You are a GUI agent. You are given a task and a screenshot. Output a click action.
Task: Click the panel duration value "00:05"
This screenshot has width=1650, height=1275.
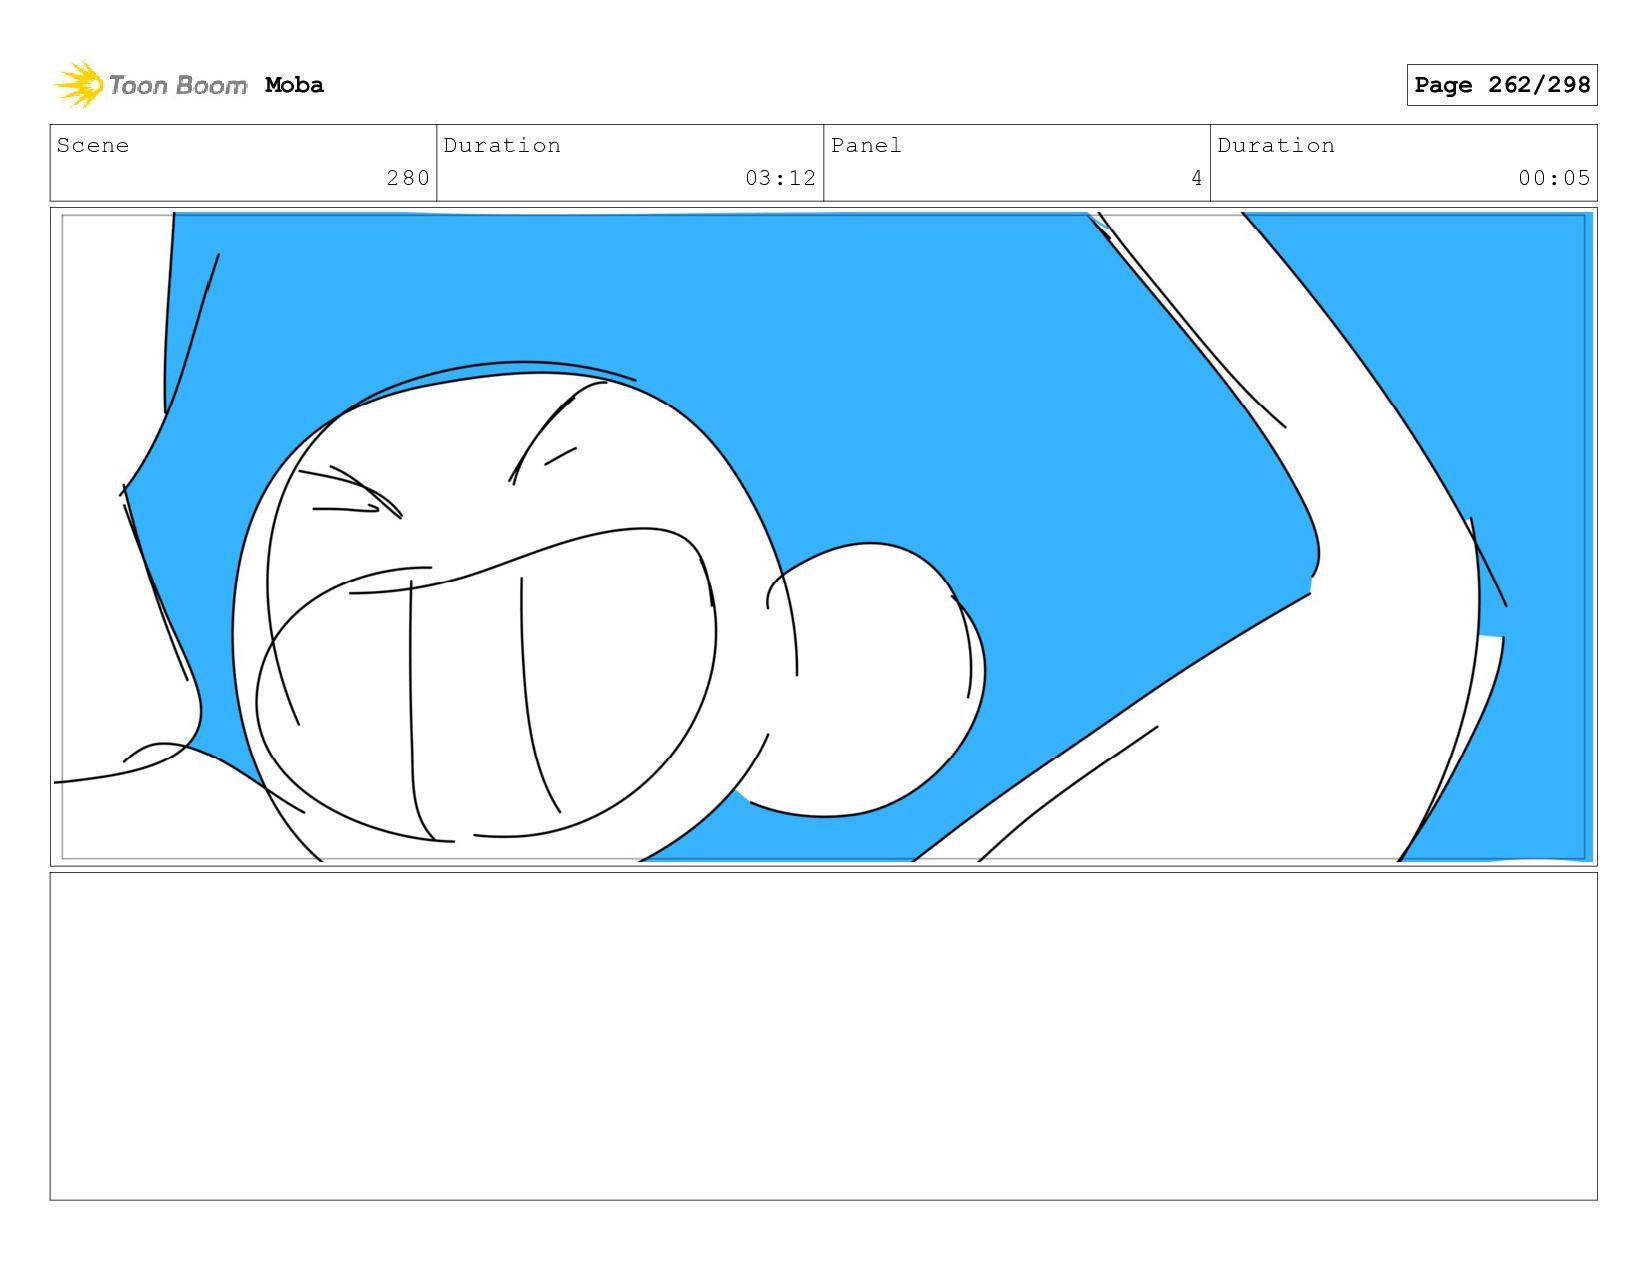point(1553,178)
